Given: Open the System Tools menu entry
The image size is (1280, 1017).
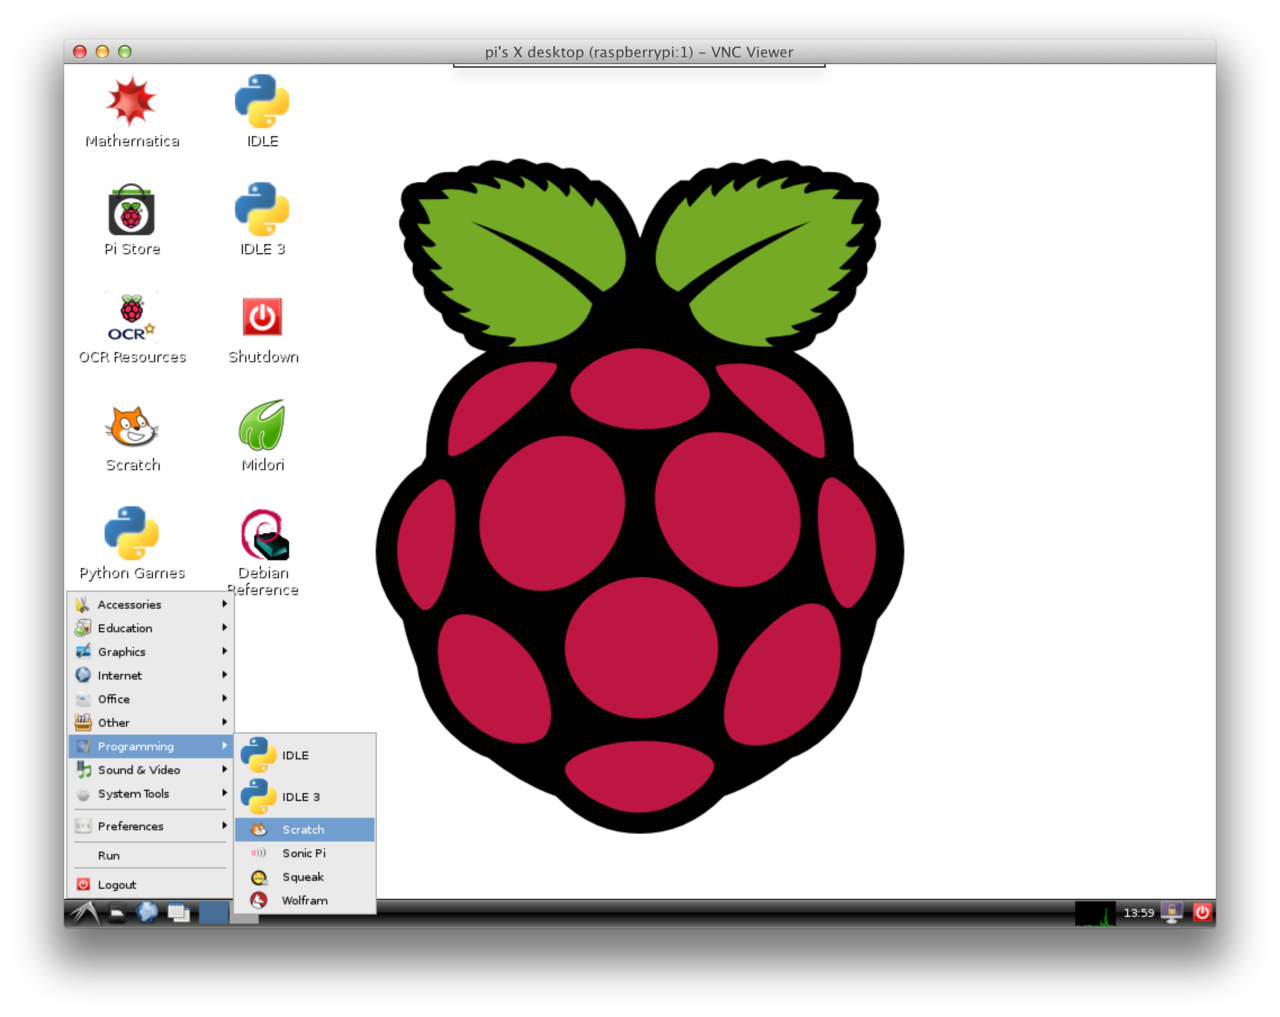Looking at the screenshot, I should tap(151, 794).
